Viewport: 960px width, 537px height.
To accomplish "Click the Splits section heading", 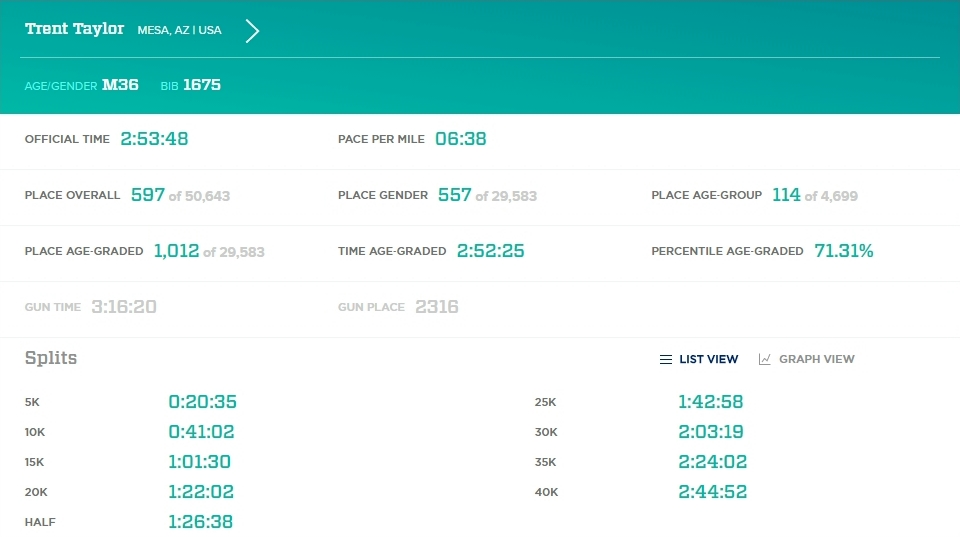I will pos(51,358).
